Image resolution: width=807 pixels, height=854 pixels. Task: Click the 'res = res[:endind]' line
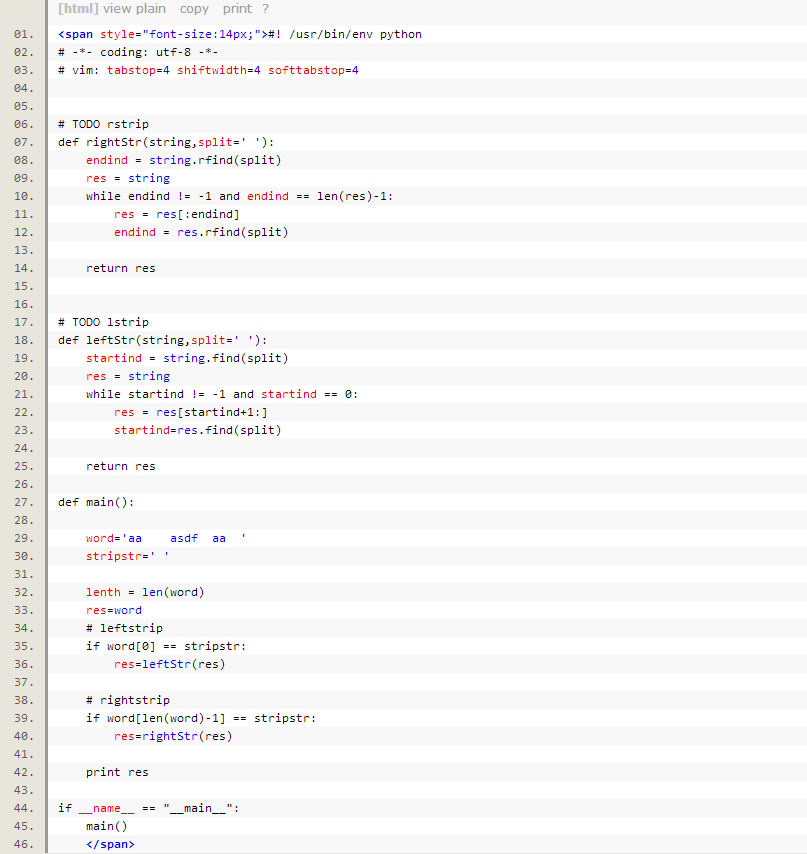click(176, 214)
